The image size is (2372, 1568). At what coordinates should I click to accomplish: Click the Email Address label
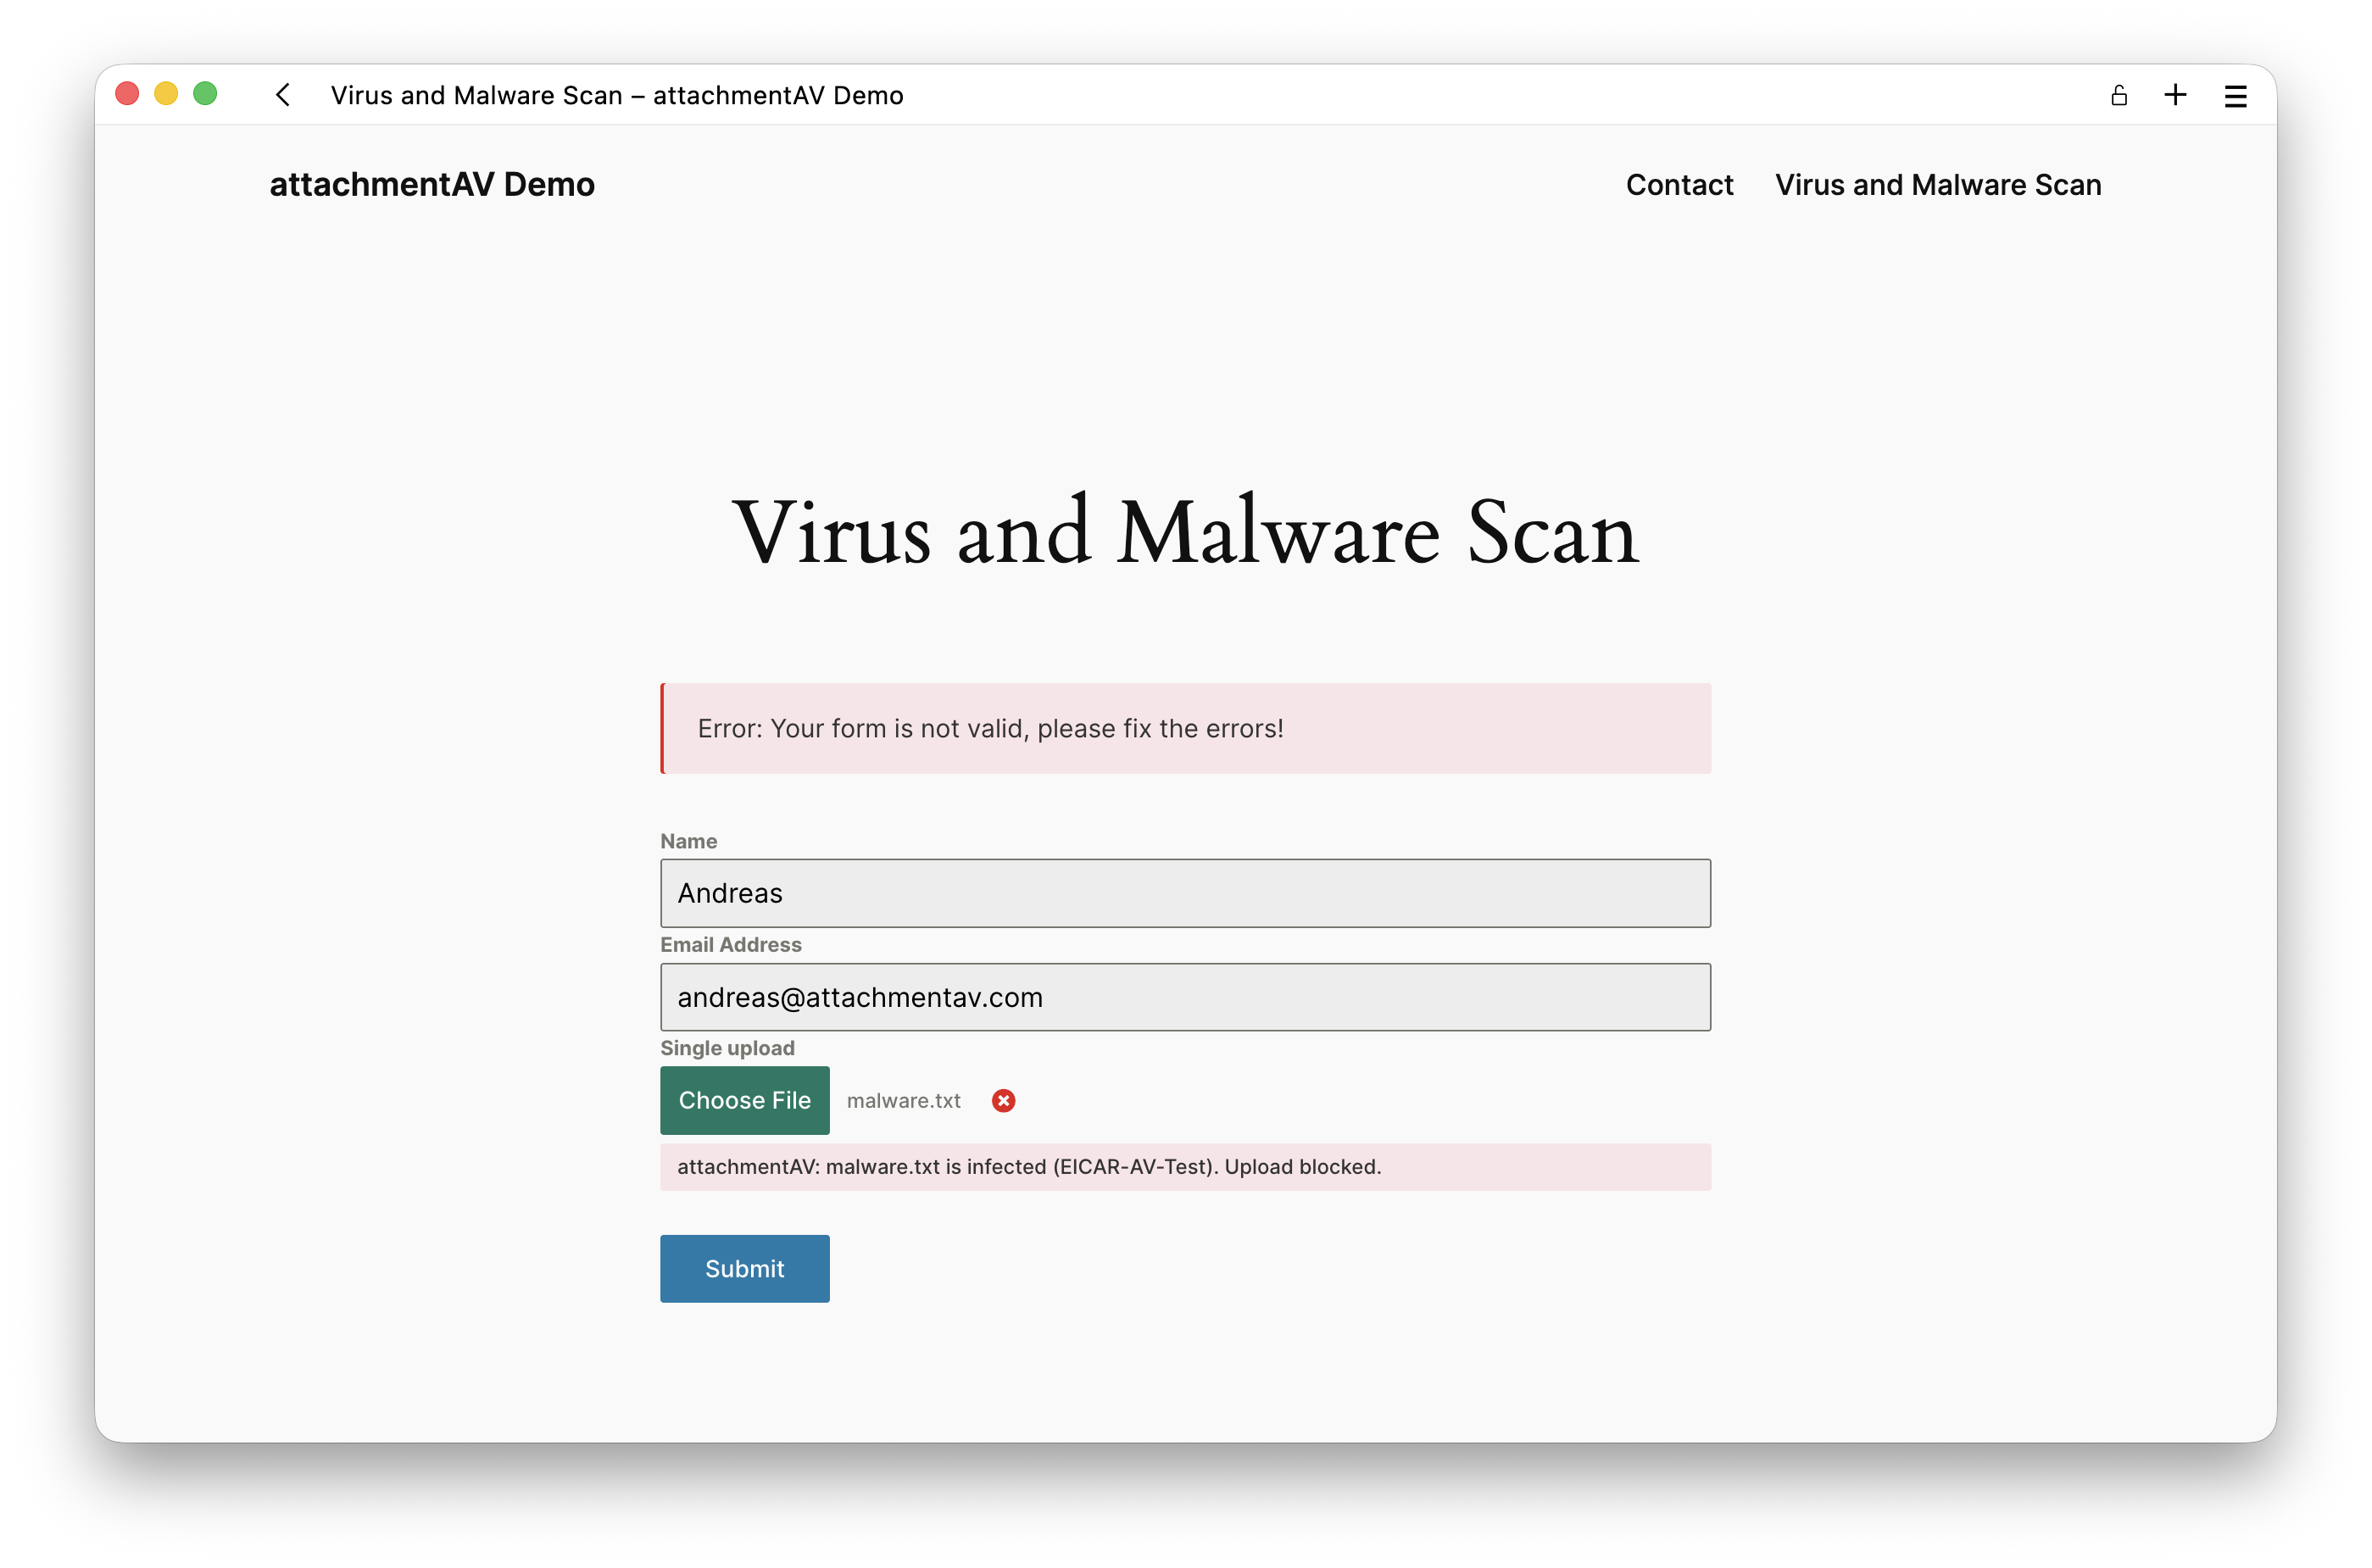(730, 944)
